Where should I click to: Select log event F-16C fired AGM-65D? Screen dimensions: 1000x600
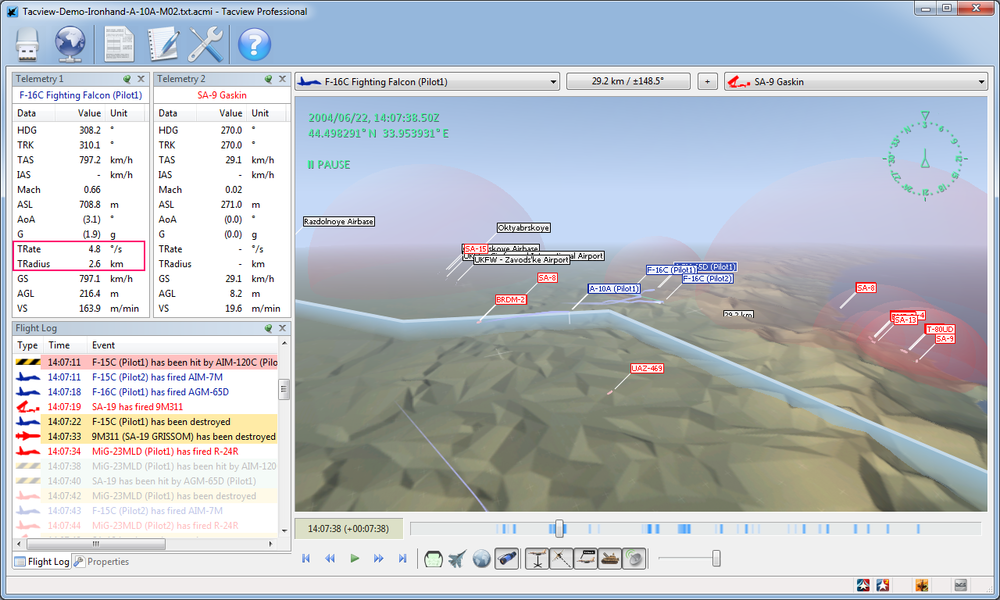(146, 392)
